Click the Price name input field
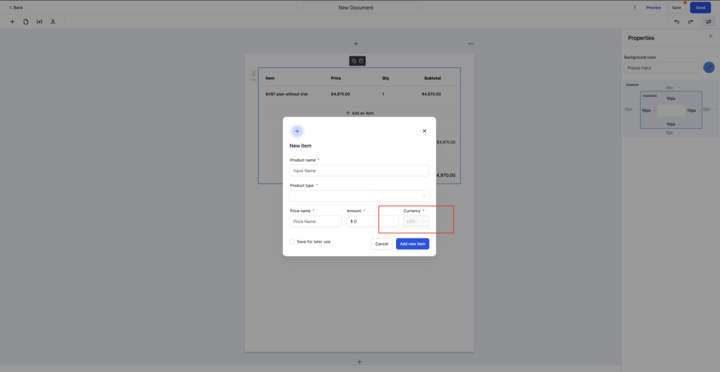 (315, 221)
